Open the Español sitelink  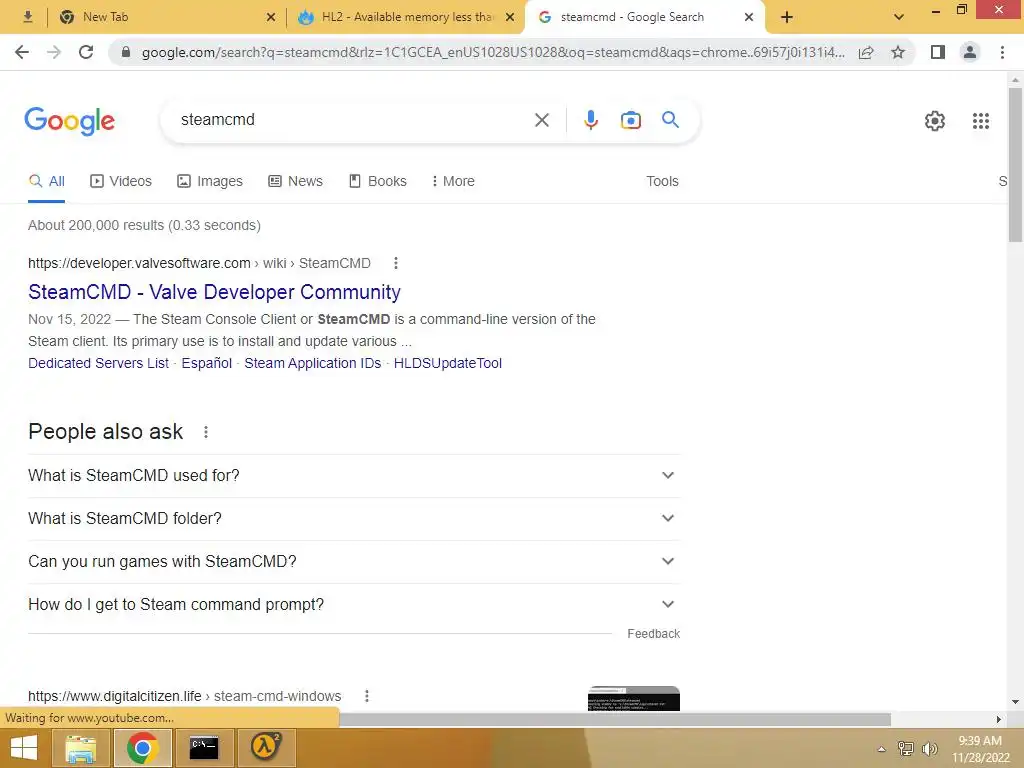tap(206, 363)
